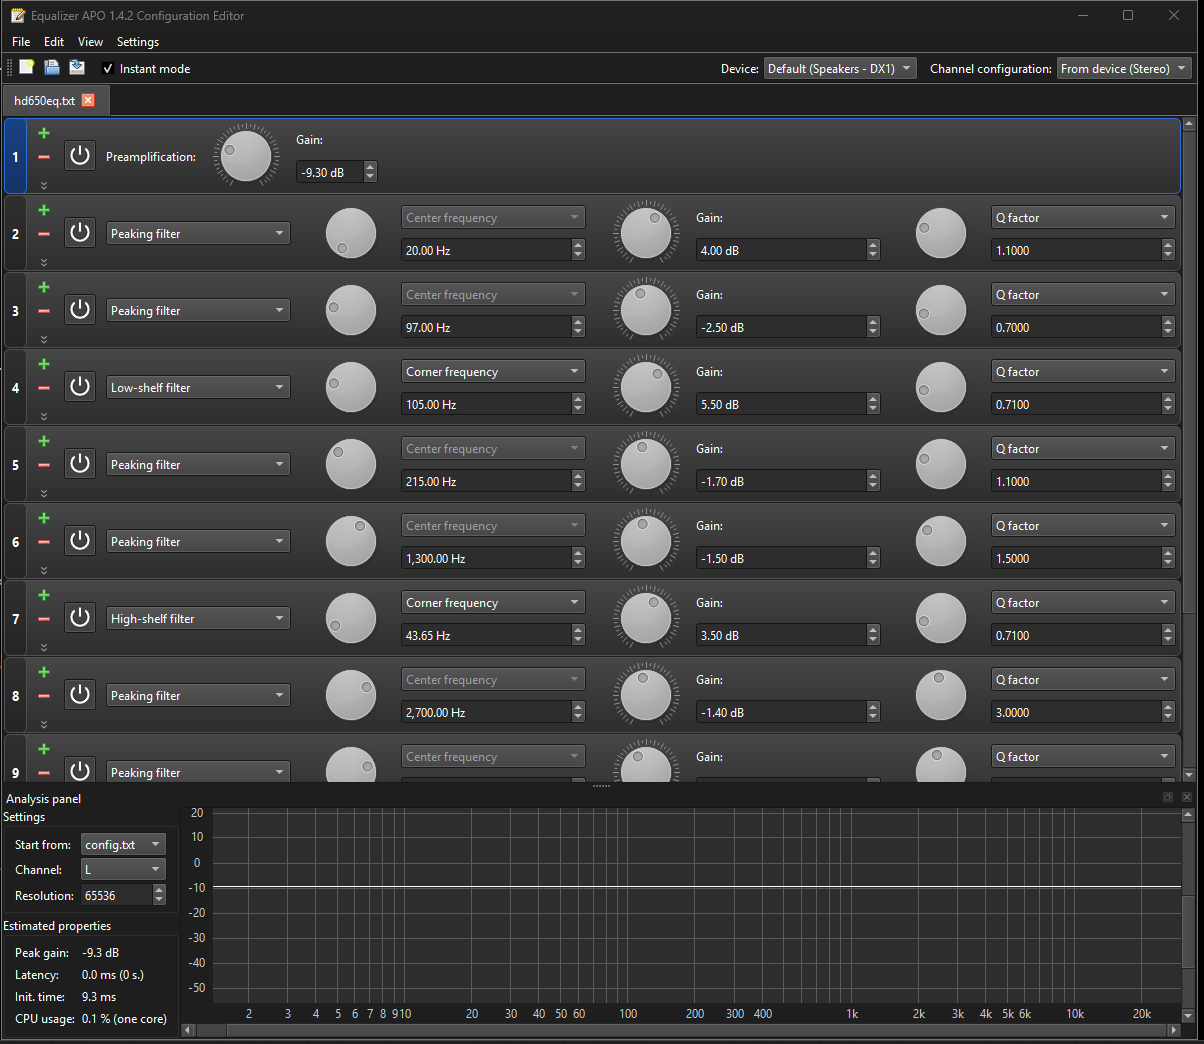Increase Resolution 65536 stepper
The height and width of the screenshot is (1044, 1204).
159,890
